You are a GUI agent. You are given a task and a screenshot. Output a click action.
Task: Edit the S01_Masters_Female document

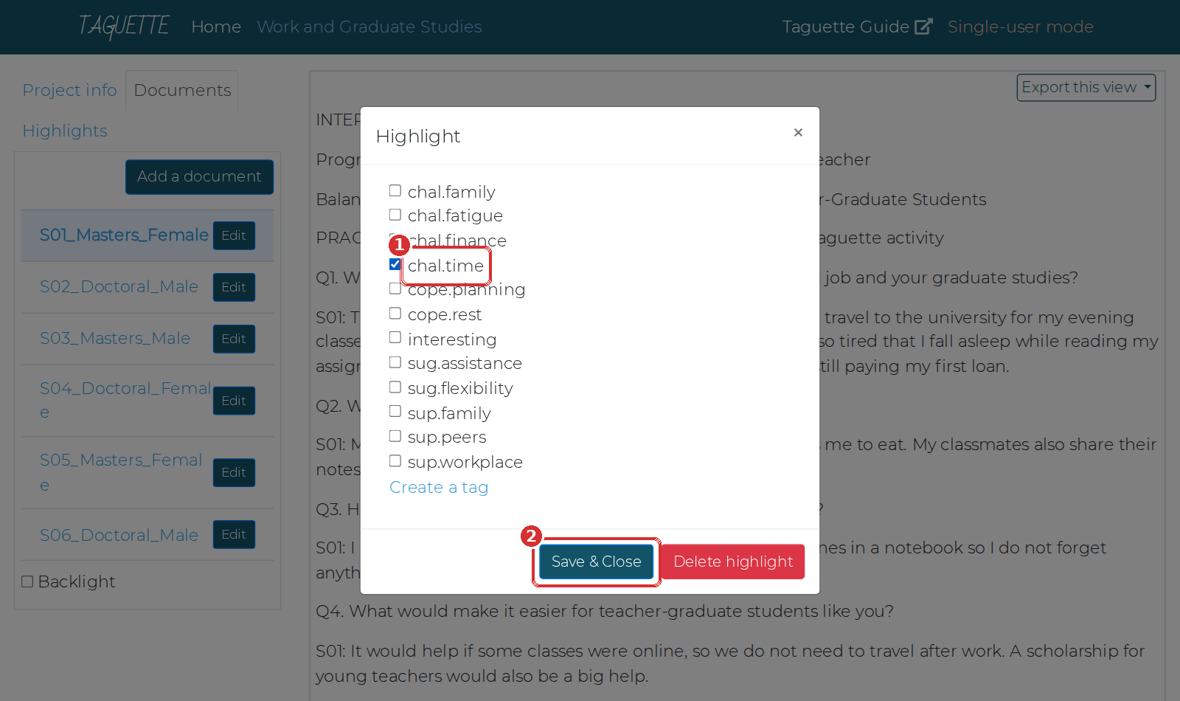click(x=234, y=236)
